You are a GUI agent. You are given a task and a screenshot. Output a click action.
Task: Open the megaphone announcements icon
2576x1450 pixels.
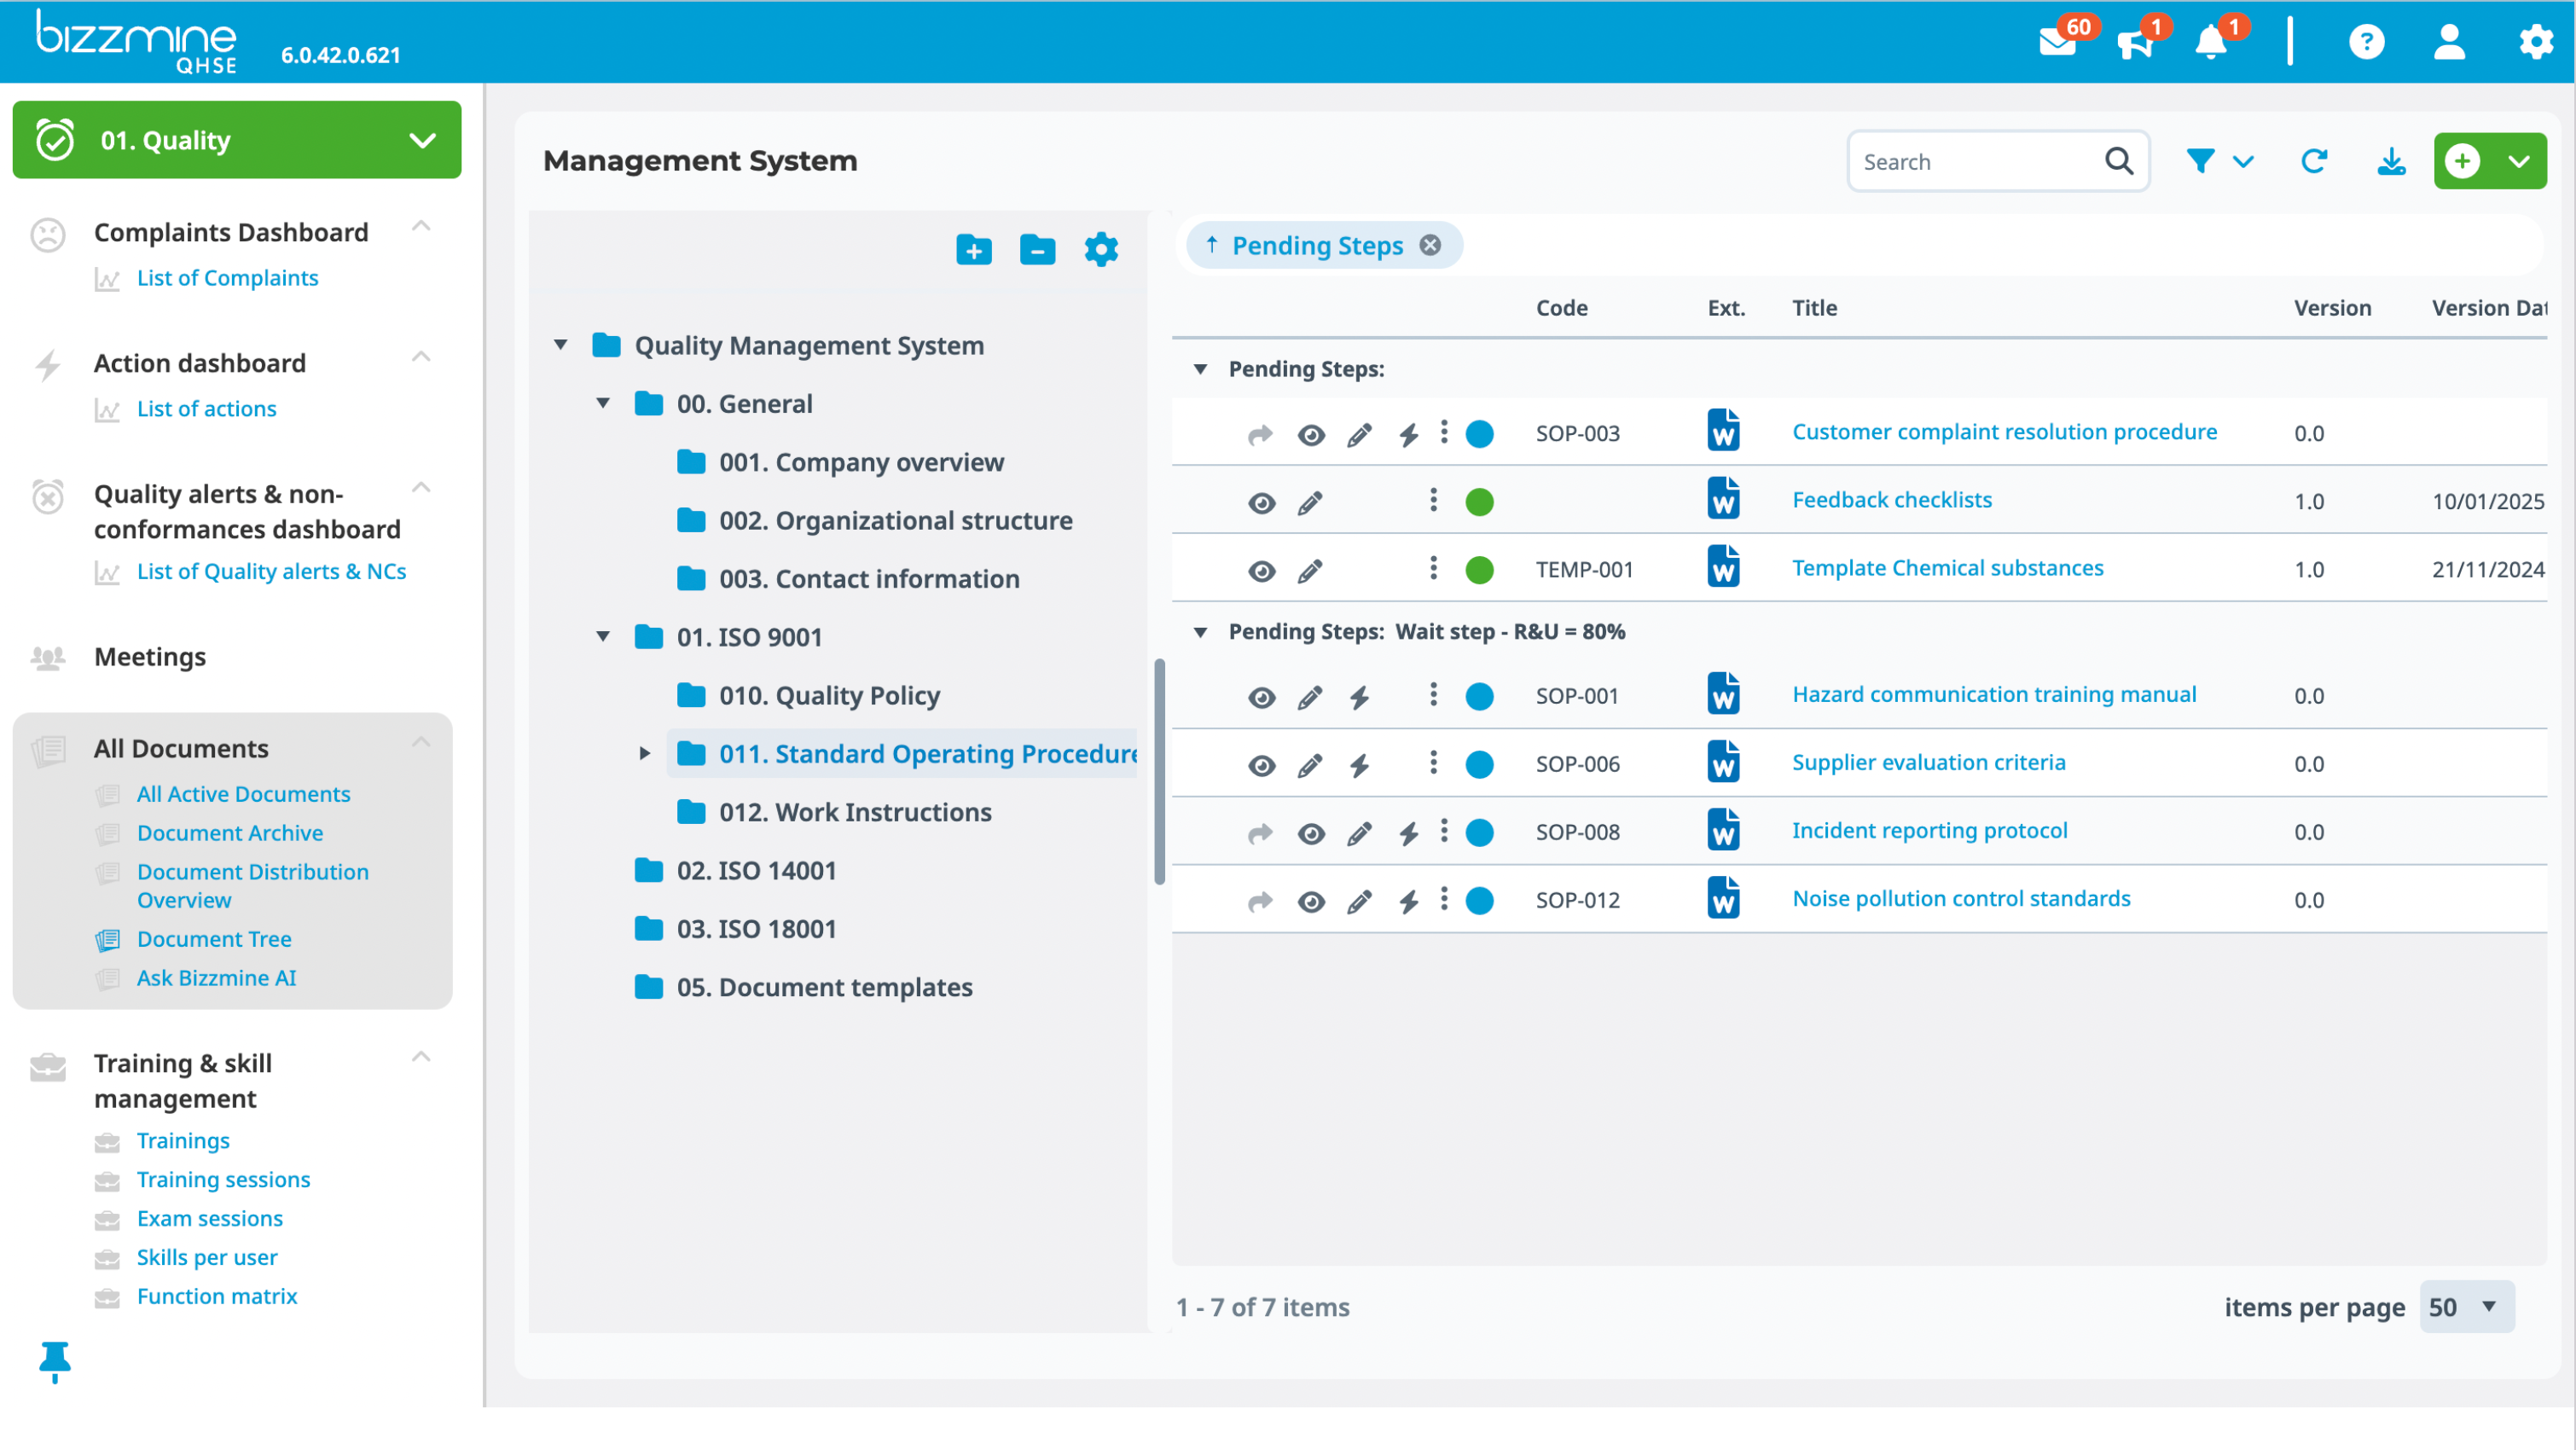pyautogui.click(x=2134, y=43)
